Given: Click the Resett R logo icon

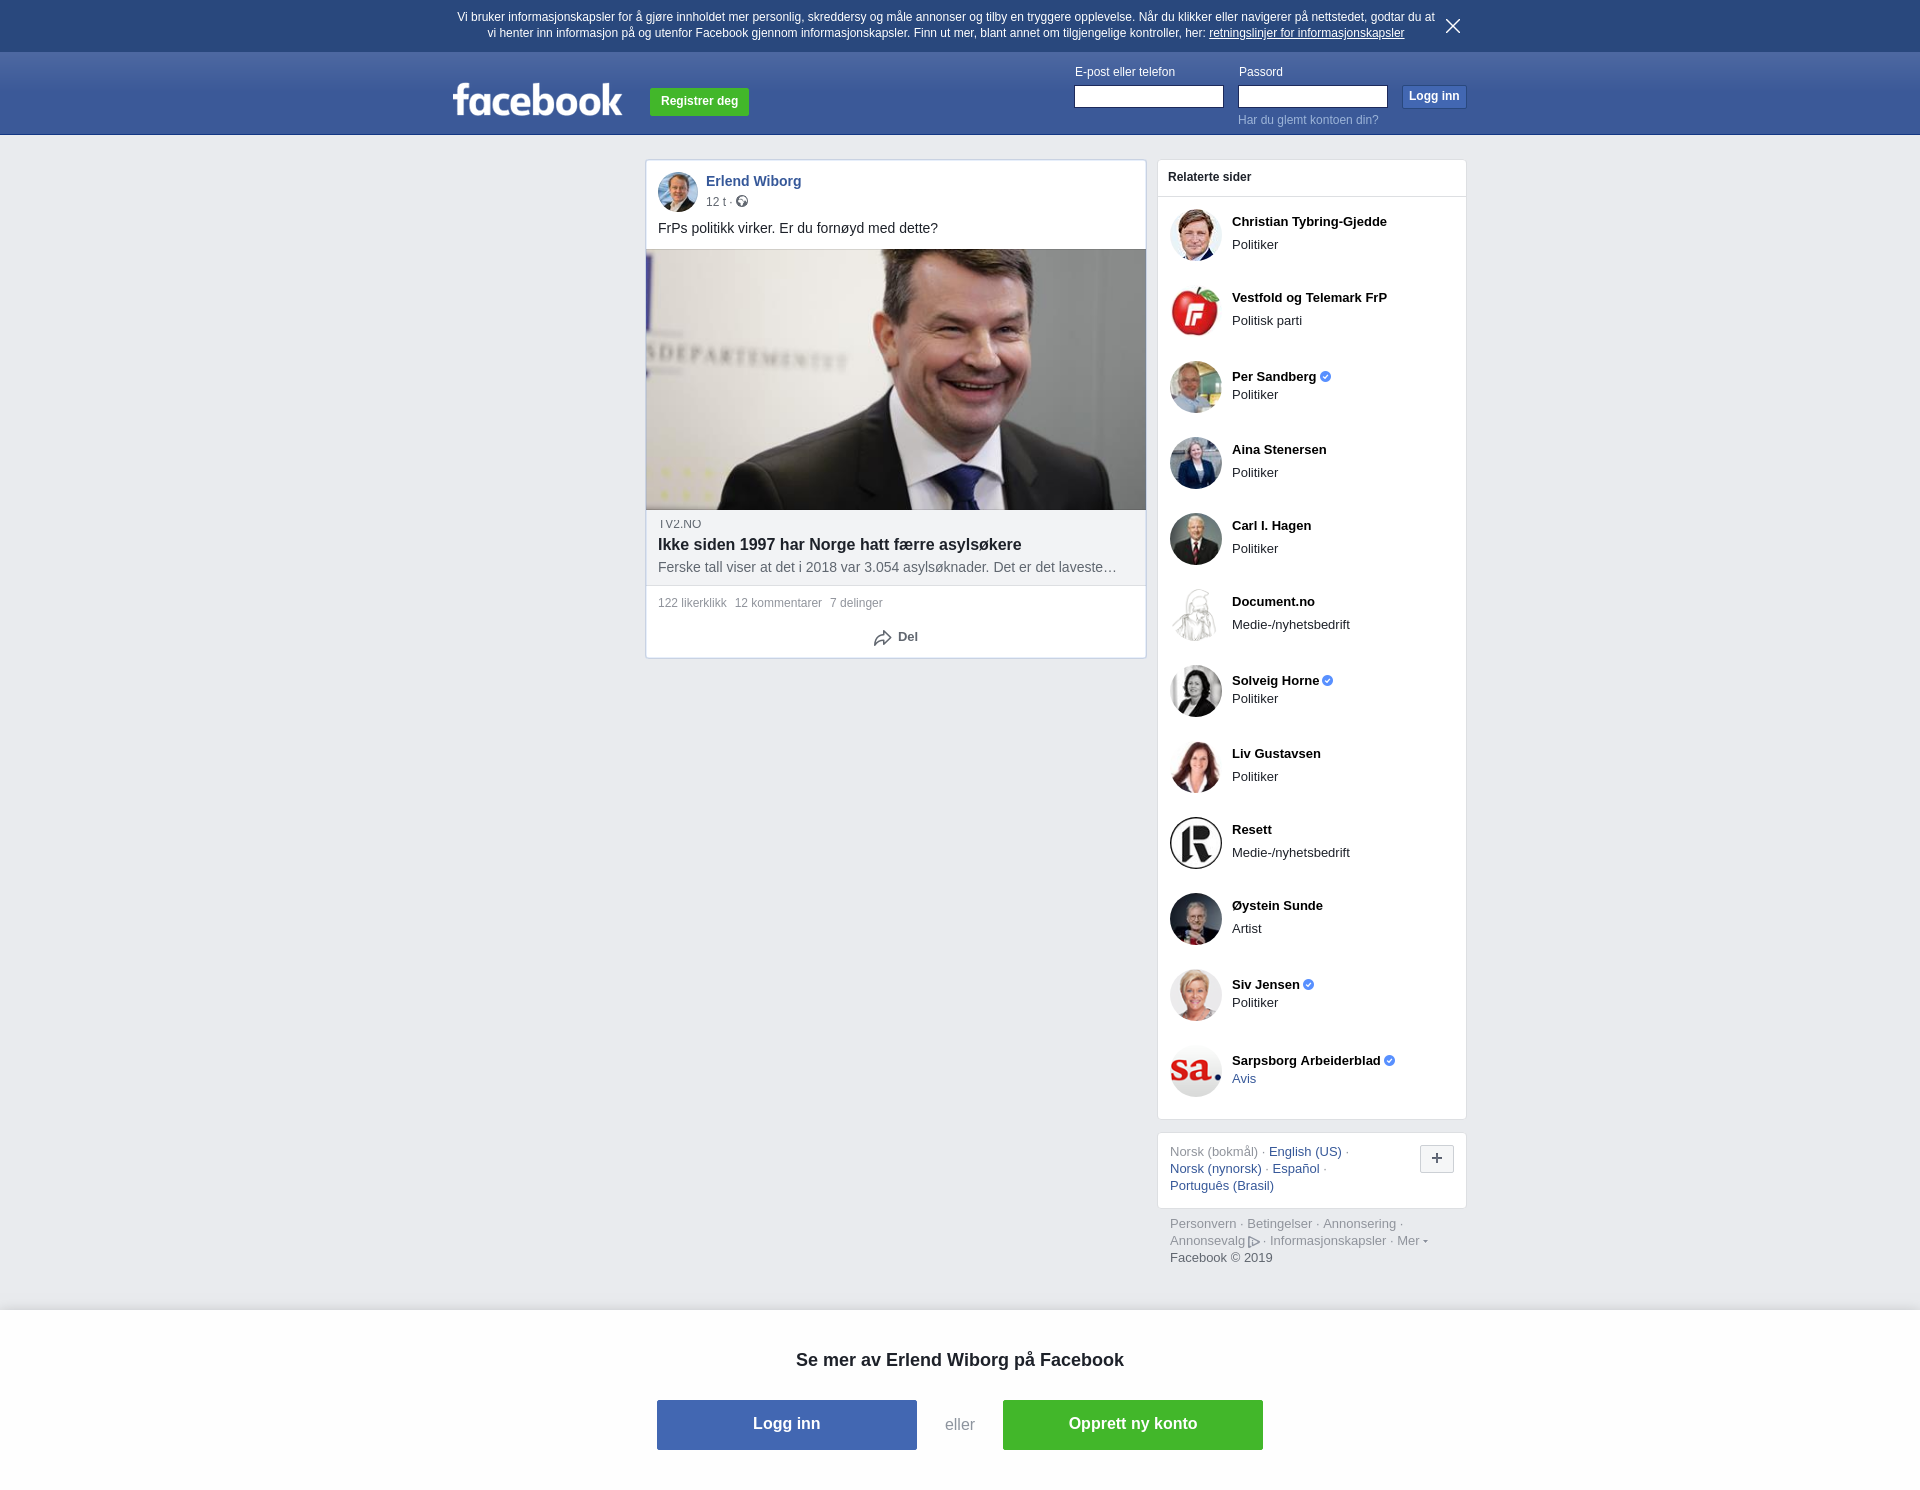Looking at the screenshot, I should click(1195, 843).
